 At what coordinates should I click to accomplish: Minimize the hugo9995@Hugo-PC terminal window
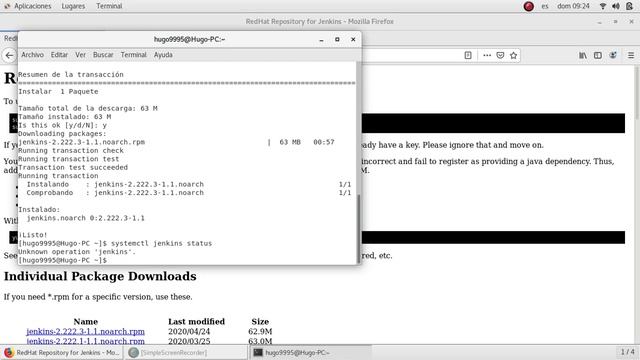(x=321, y=40)
